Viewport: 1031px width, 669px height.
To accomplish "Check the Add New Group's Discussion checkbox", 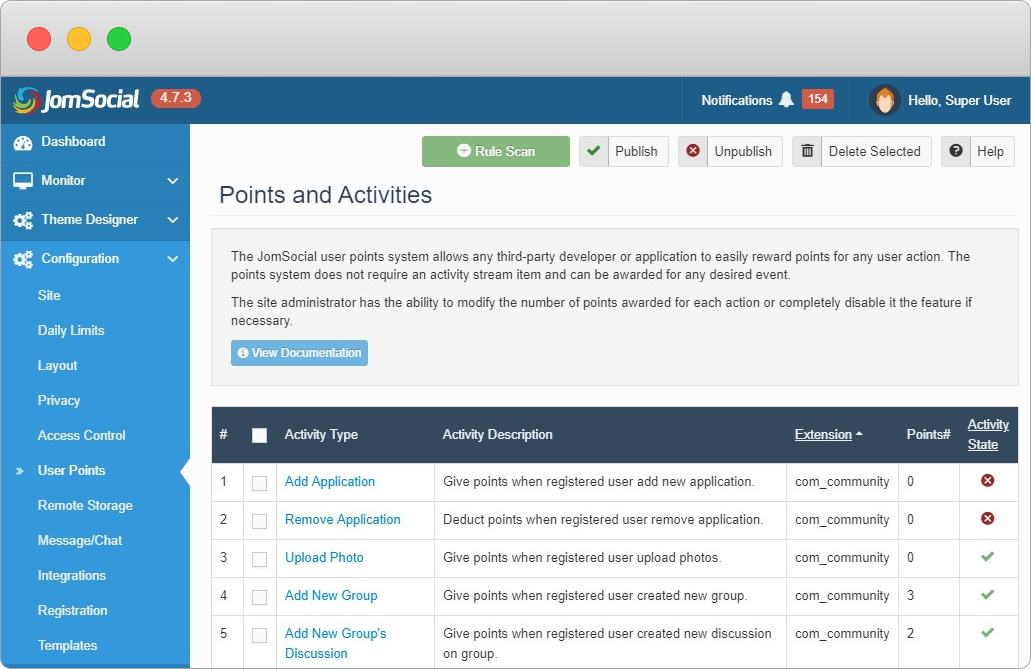I will (260, 635).
